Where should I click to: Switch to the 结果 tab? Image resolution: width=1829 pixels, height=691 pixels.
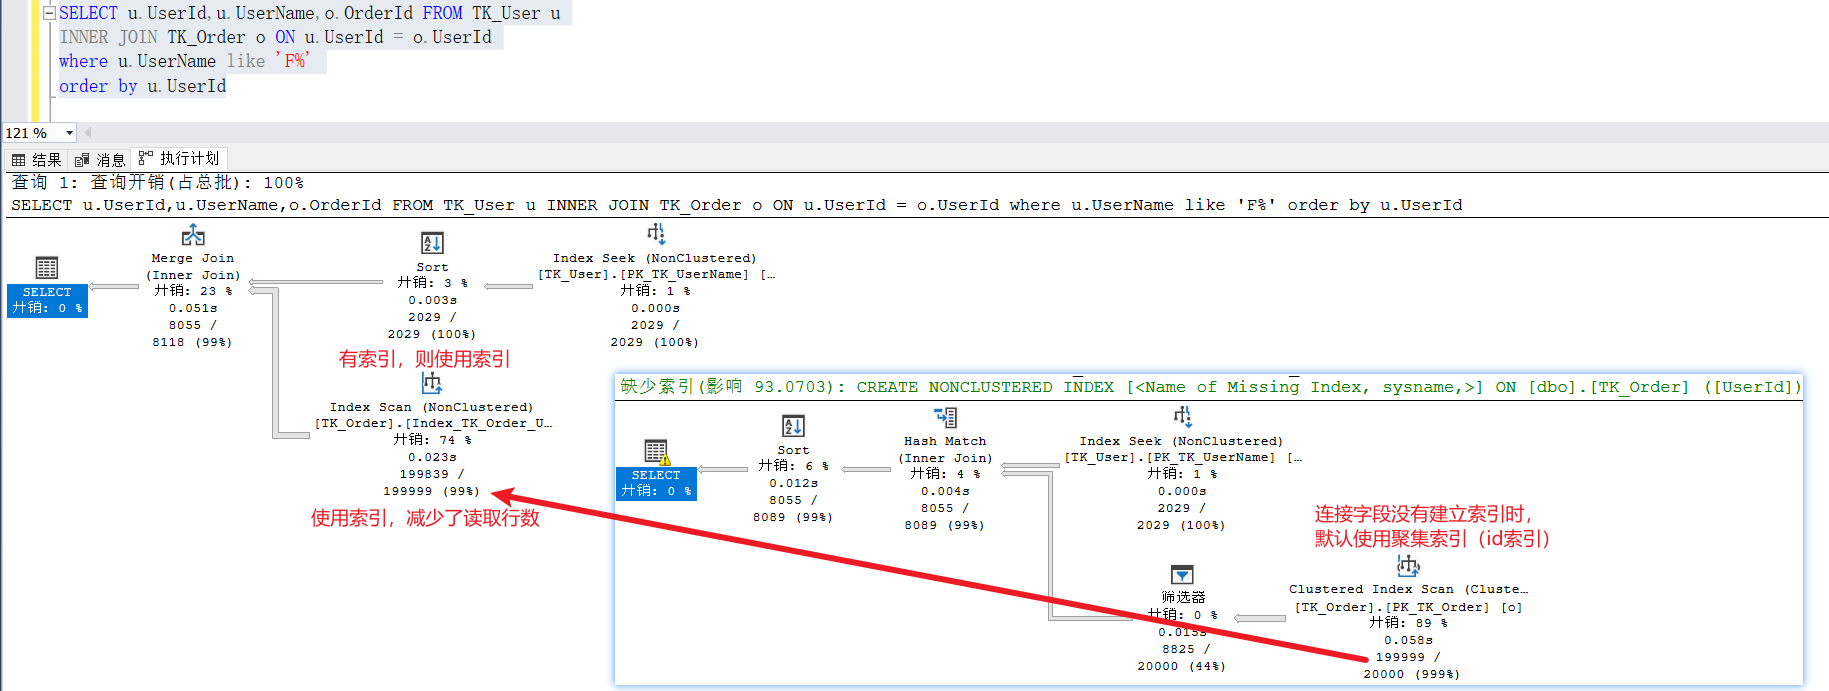click(37, 160)
